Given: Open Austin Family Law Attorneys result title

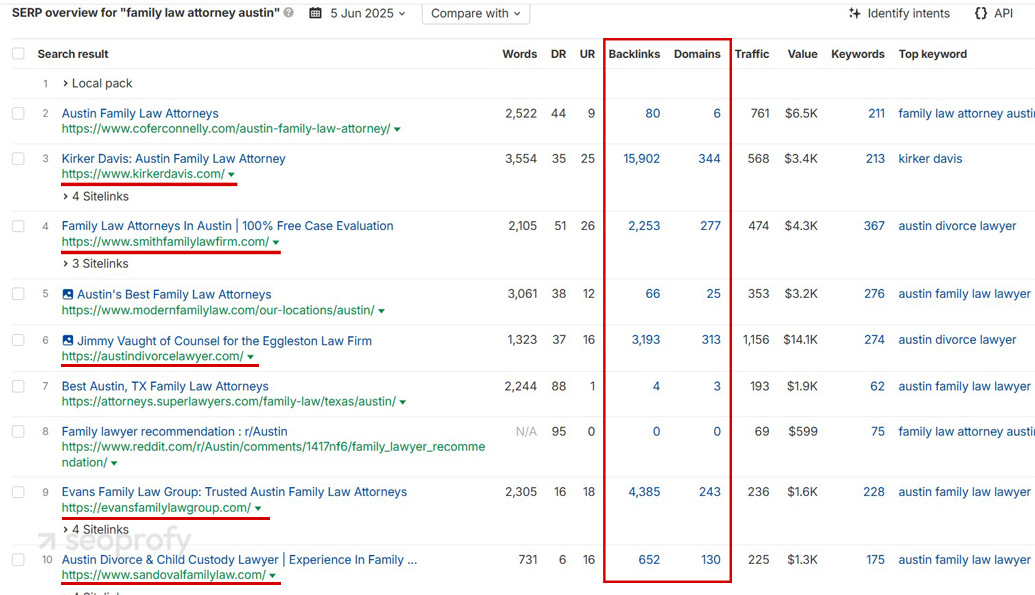Looking at the screenshot, I should [x=140, y=114].
